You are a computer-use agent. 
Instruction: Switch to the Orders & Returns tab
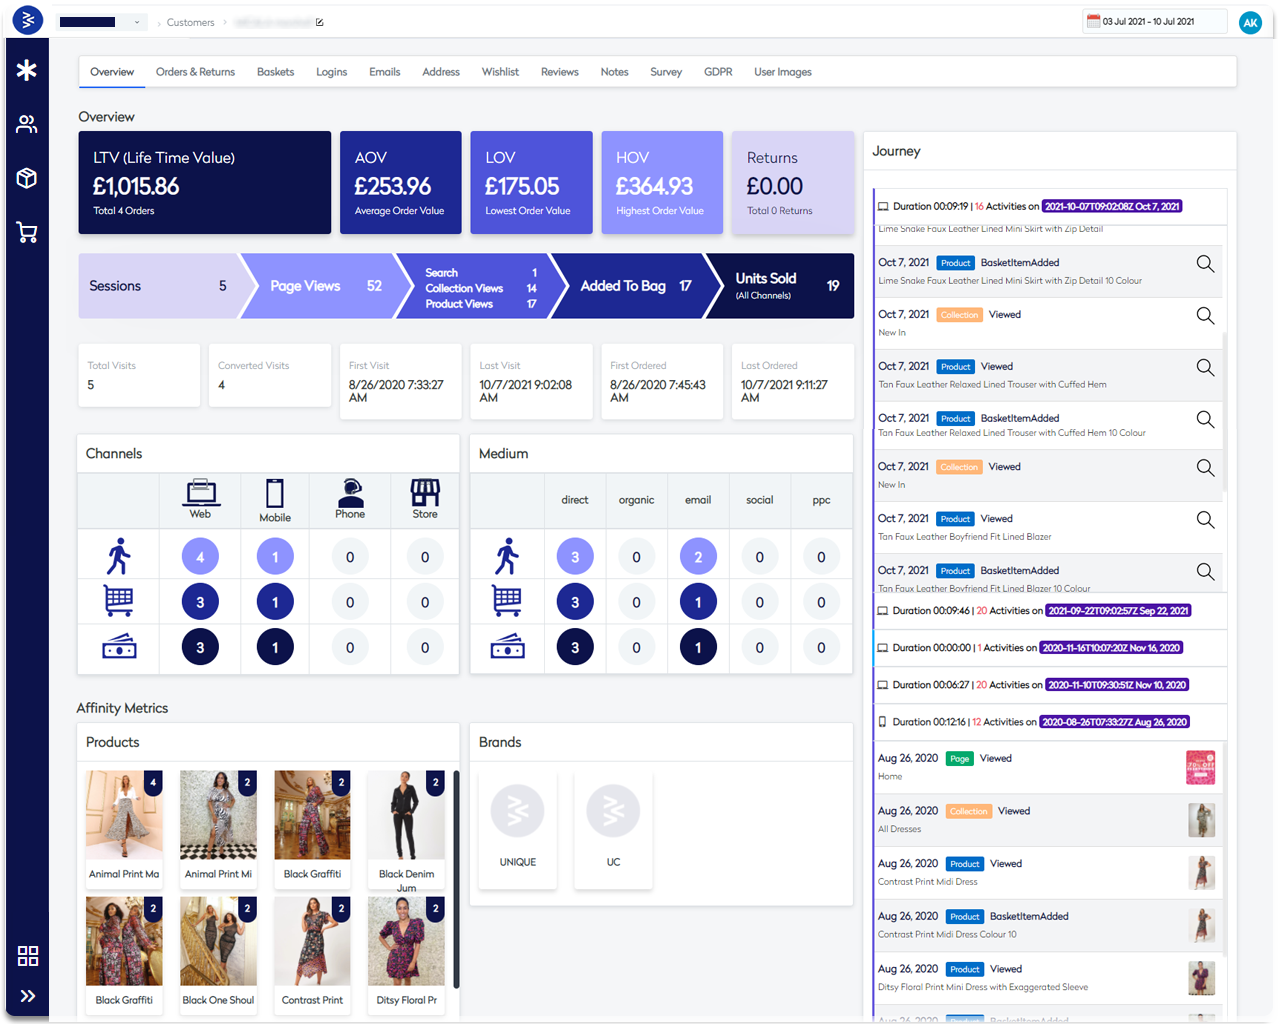pyautogui.click(x=194, y=71)
